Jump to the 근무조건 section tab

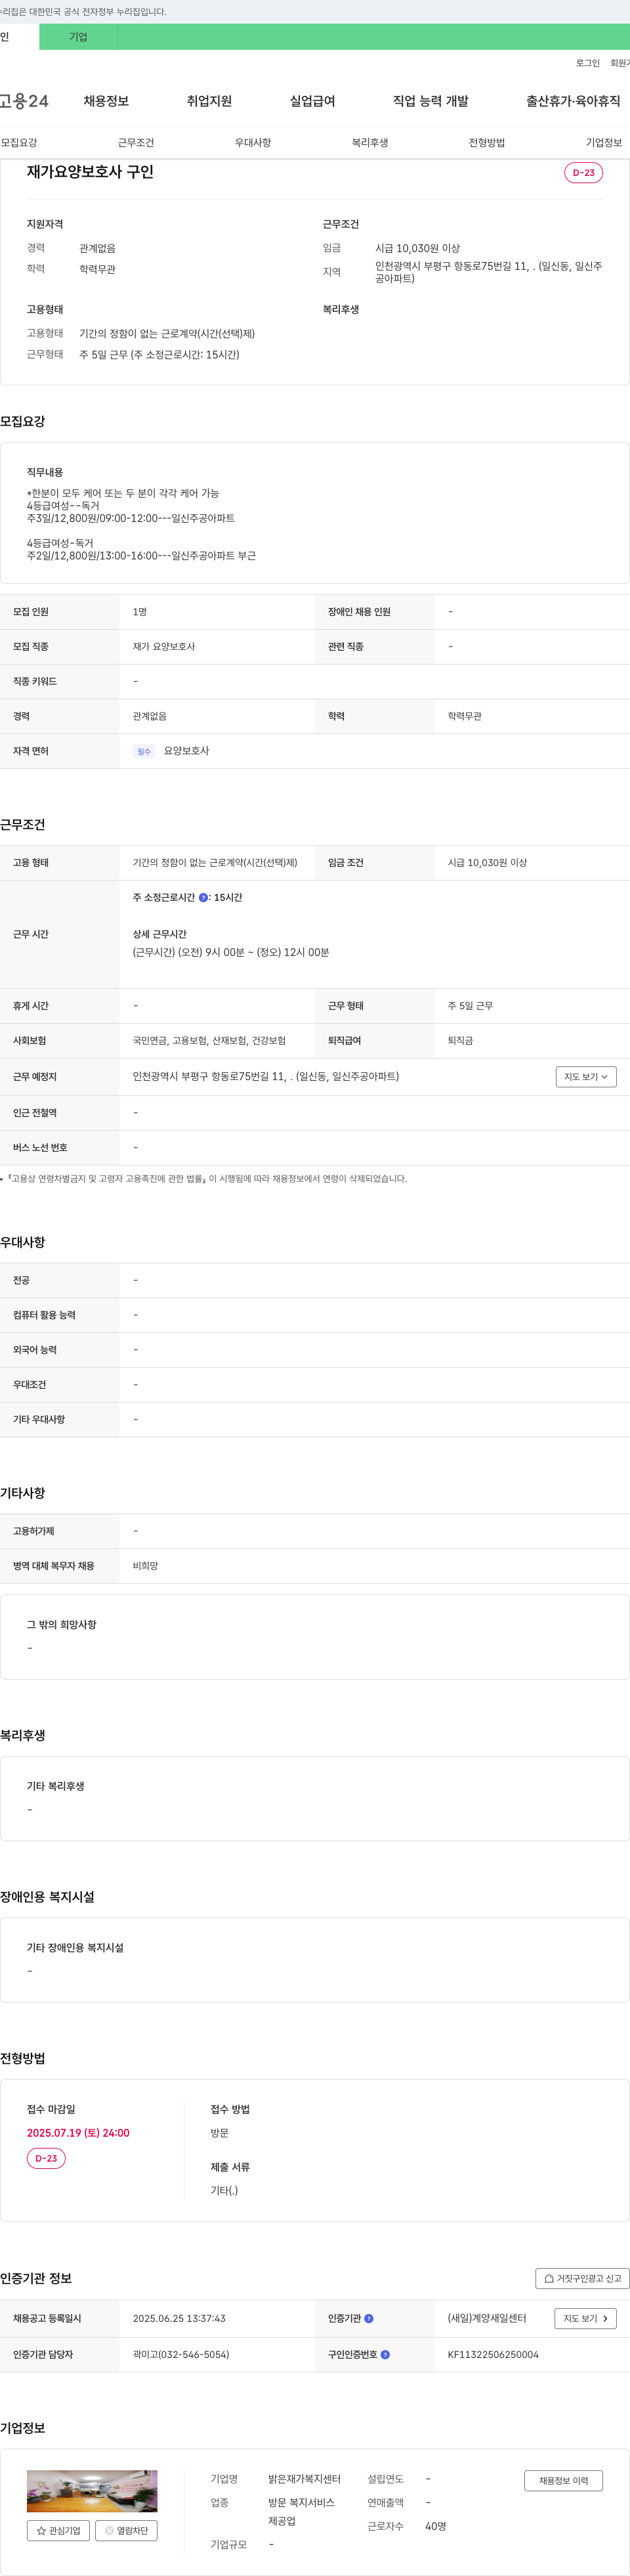pyautogui.click(x=136, y=143)
